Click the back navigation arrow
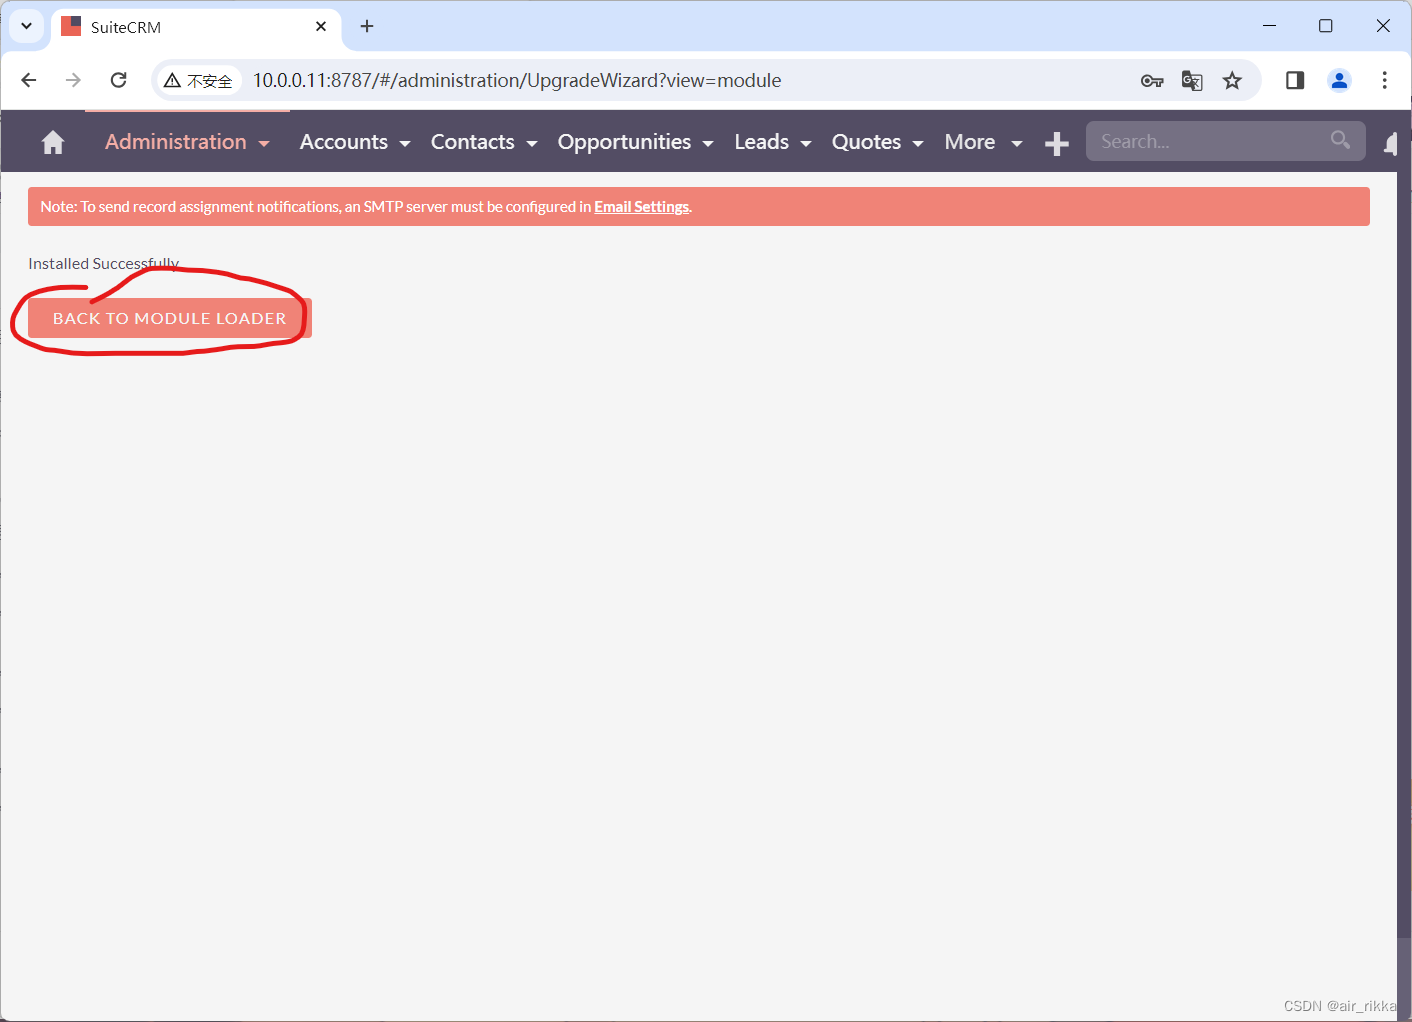Screen dimensions: 1412x1022 click(x=28, y=80)
